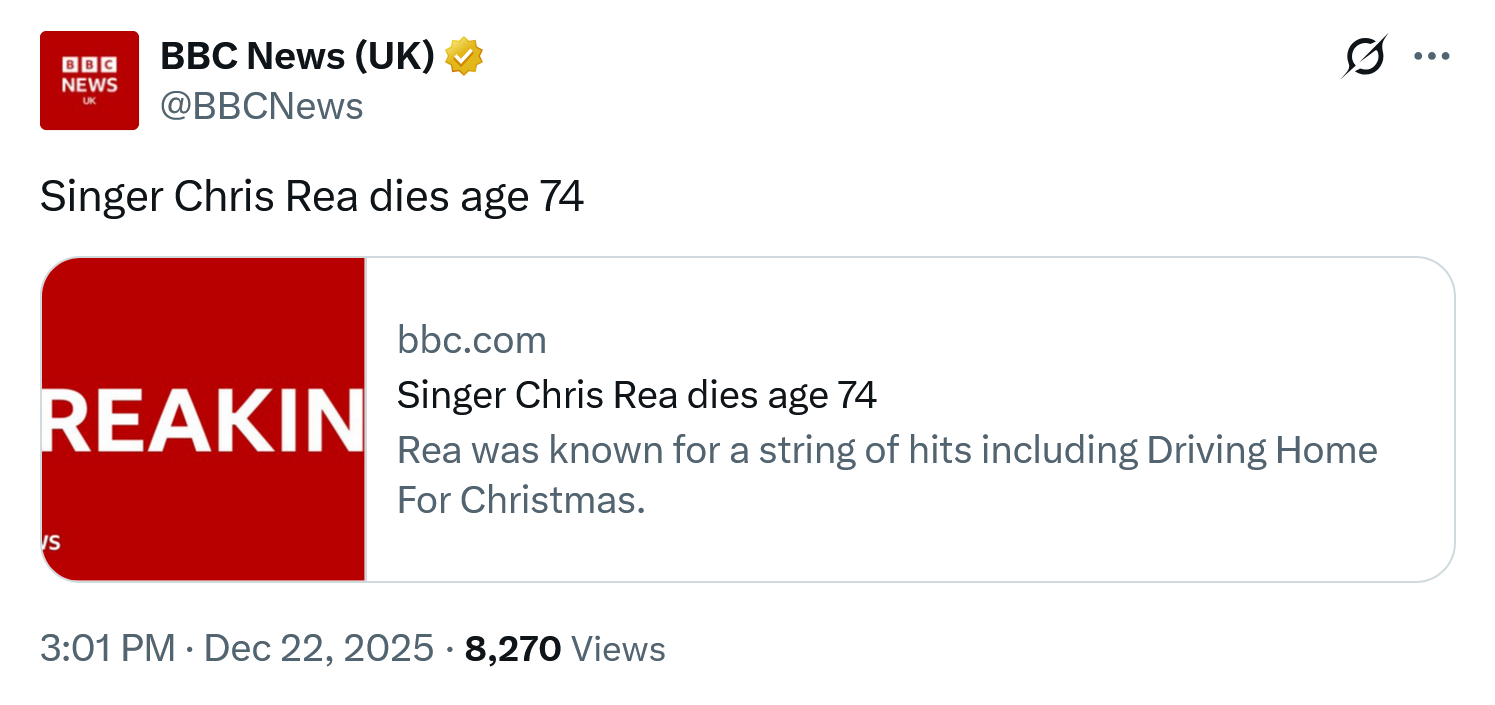Open the link card headline about Chris Rea
Image resolution: width=1495 pixels, height=705 pixels.
click(x=636, y=395)
